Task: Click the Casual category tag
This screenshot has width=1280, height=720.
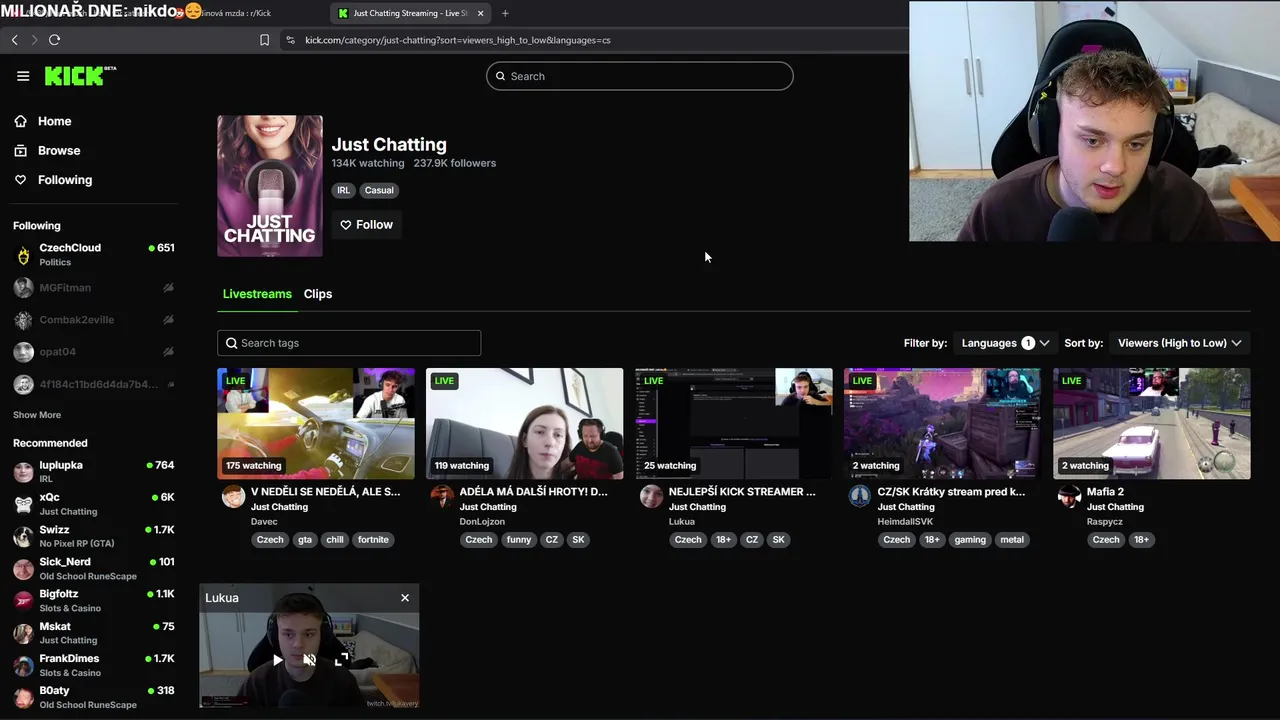Action: (379, 190)
